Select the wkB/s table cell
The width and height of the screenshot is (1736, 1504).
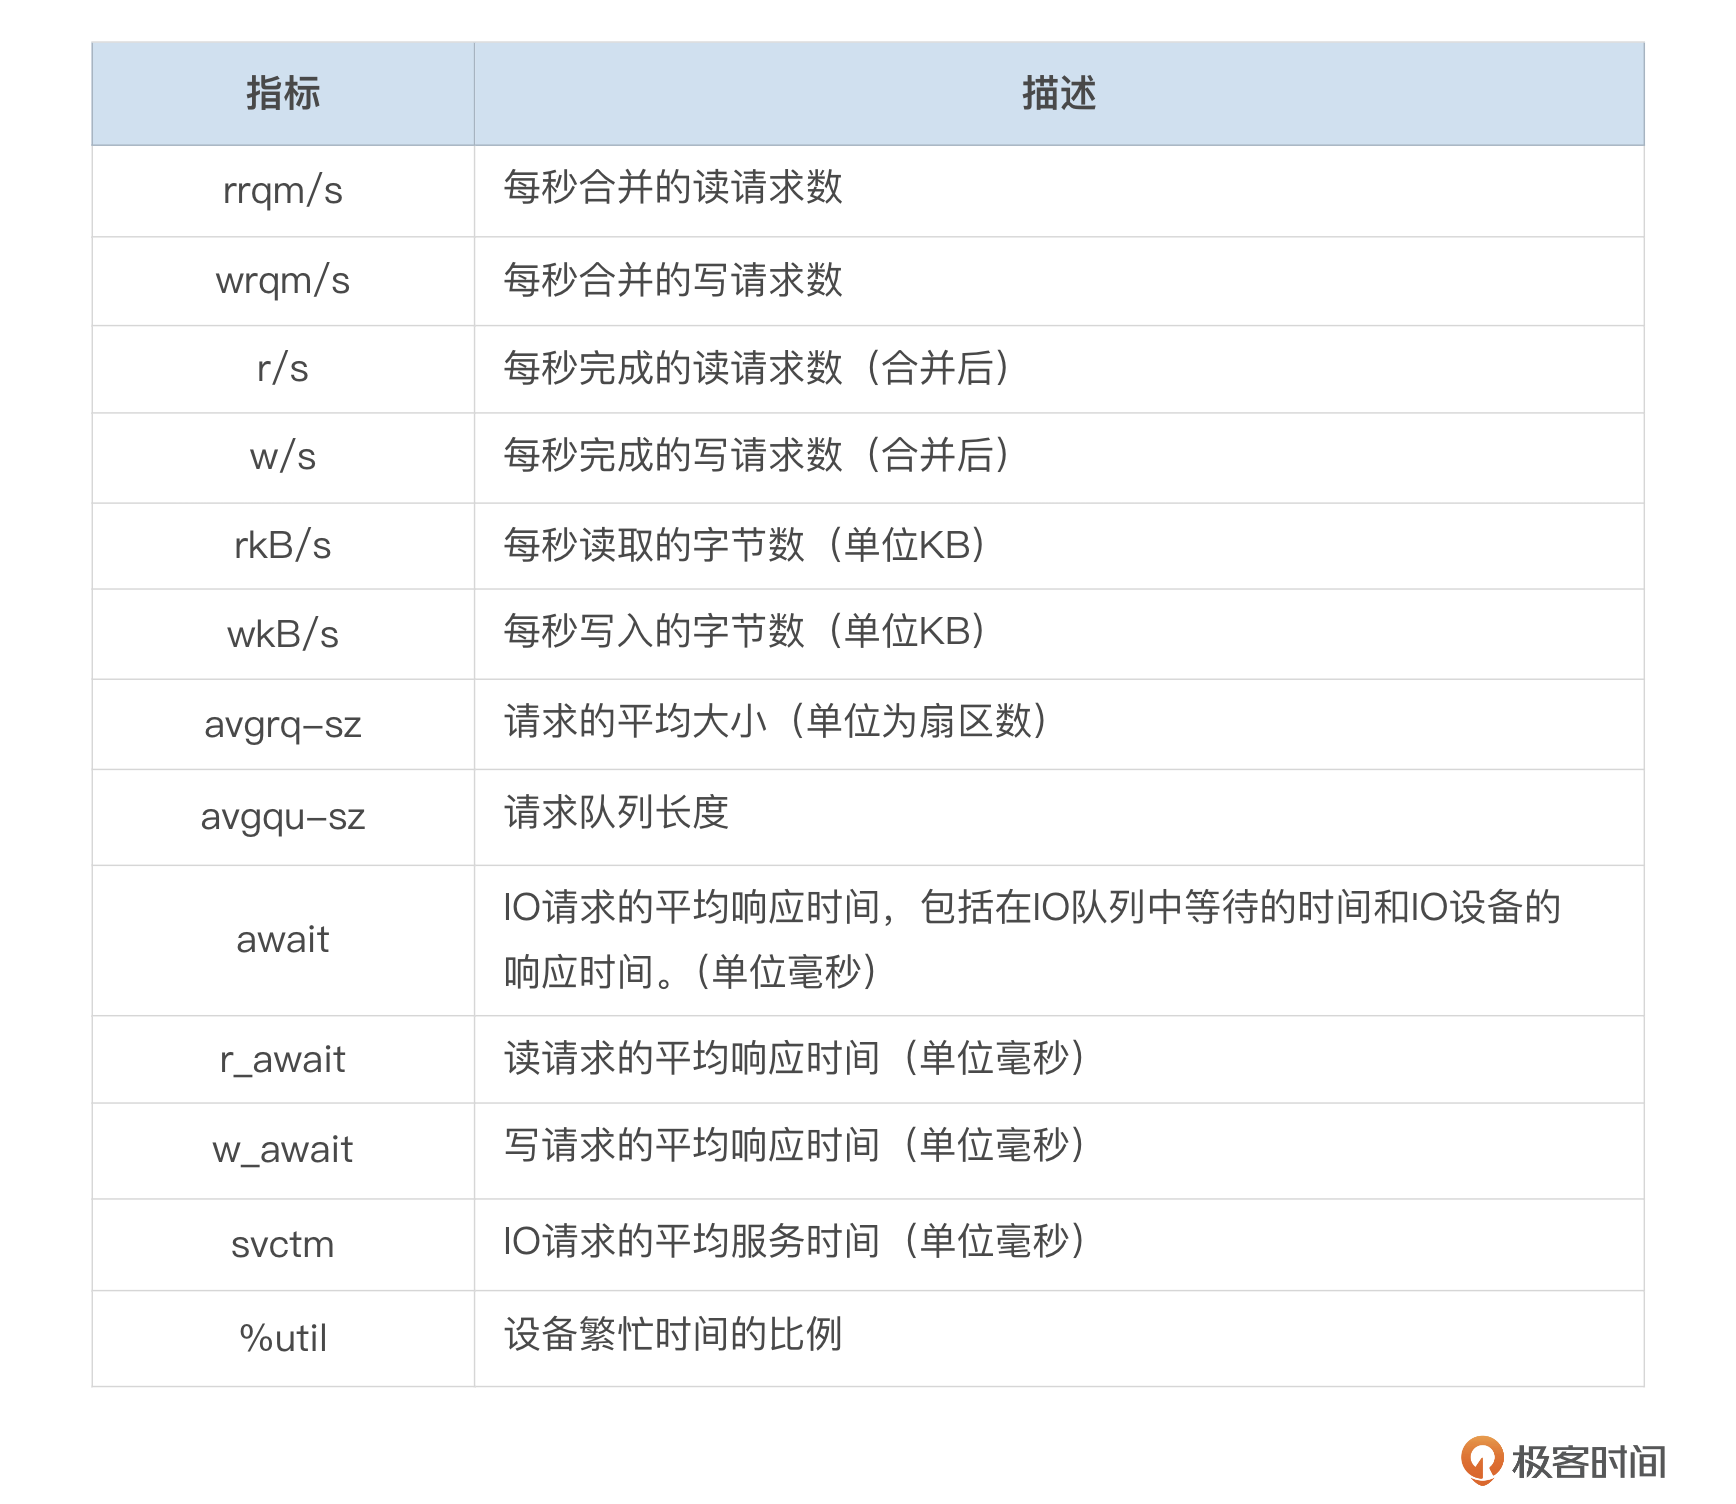(283, 634)
